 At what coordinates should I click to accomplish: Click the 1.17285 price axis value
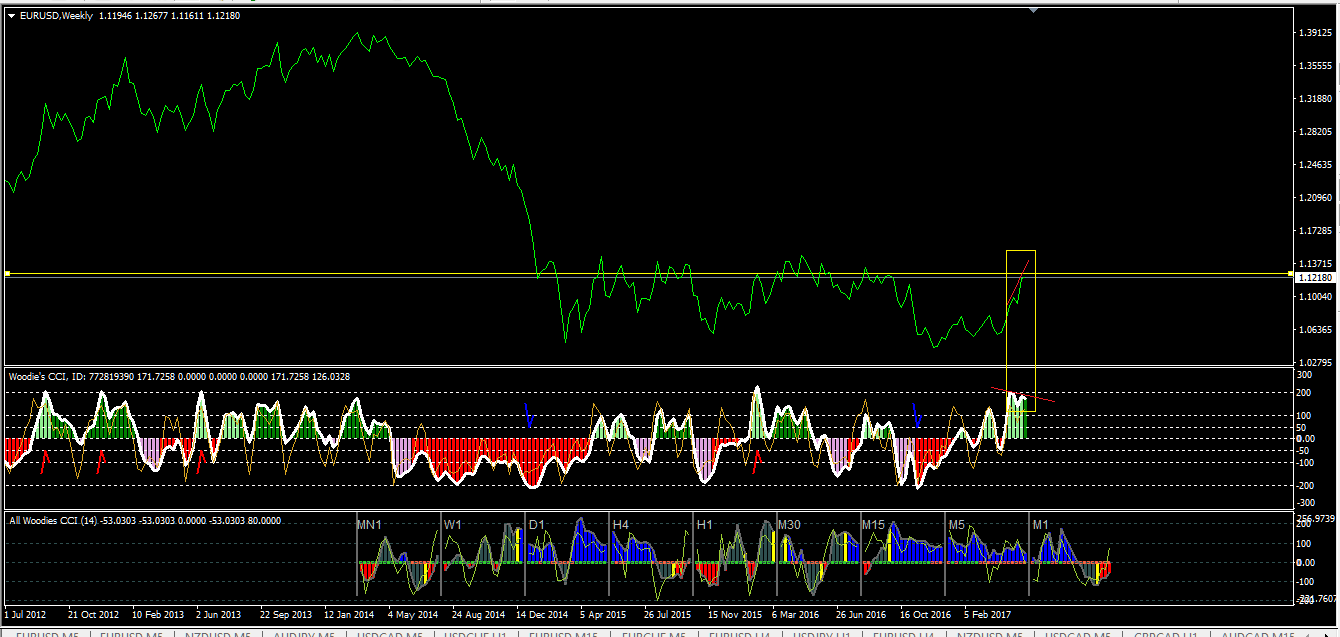[x=1316, y=231]
